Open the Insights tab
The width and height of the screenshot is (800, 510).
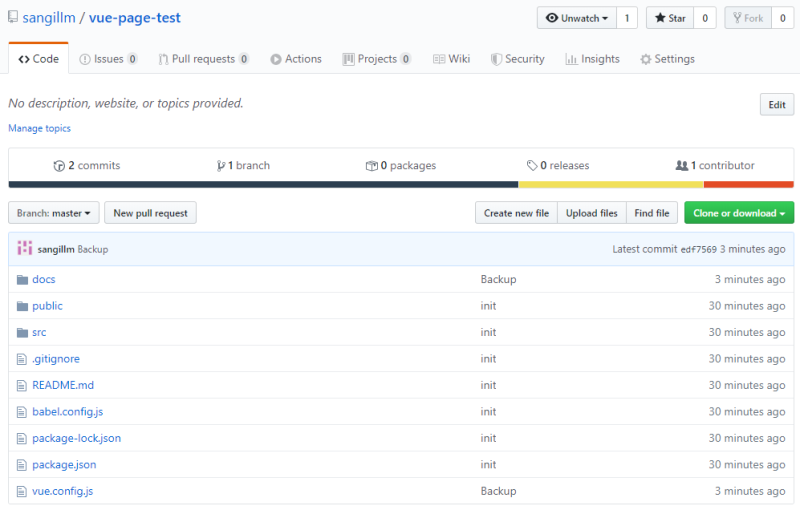[x=592, y=59]
